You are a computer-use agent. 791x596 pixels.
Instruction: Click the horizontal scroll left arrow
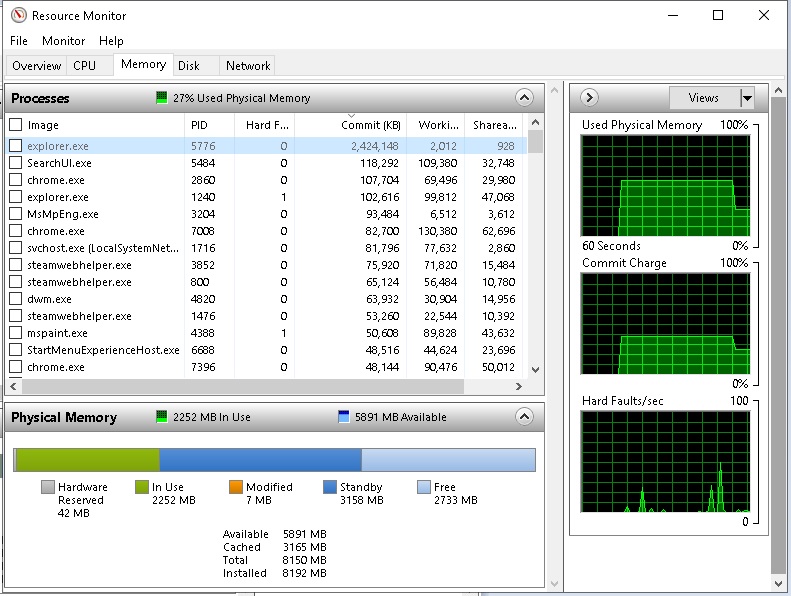(x=13, y=387)
